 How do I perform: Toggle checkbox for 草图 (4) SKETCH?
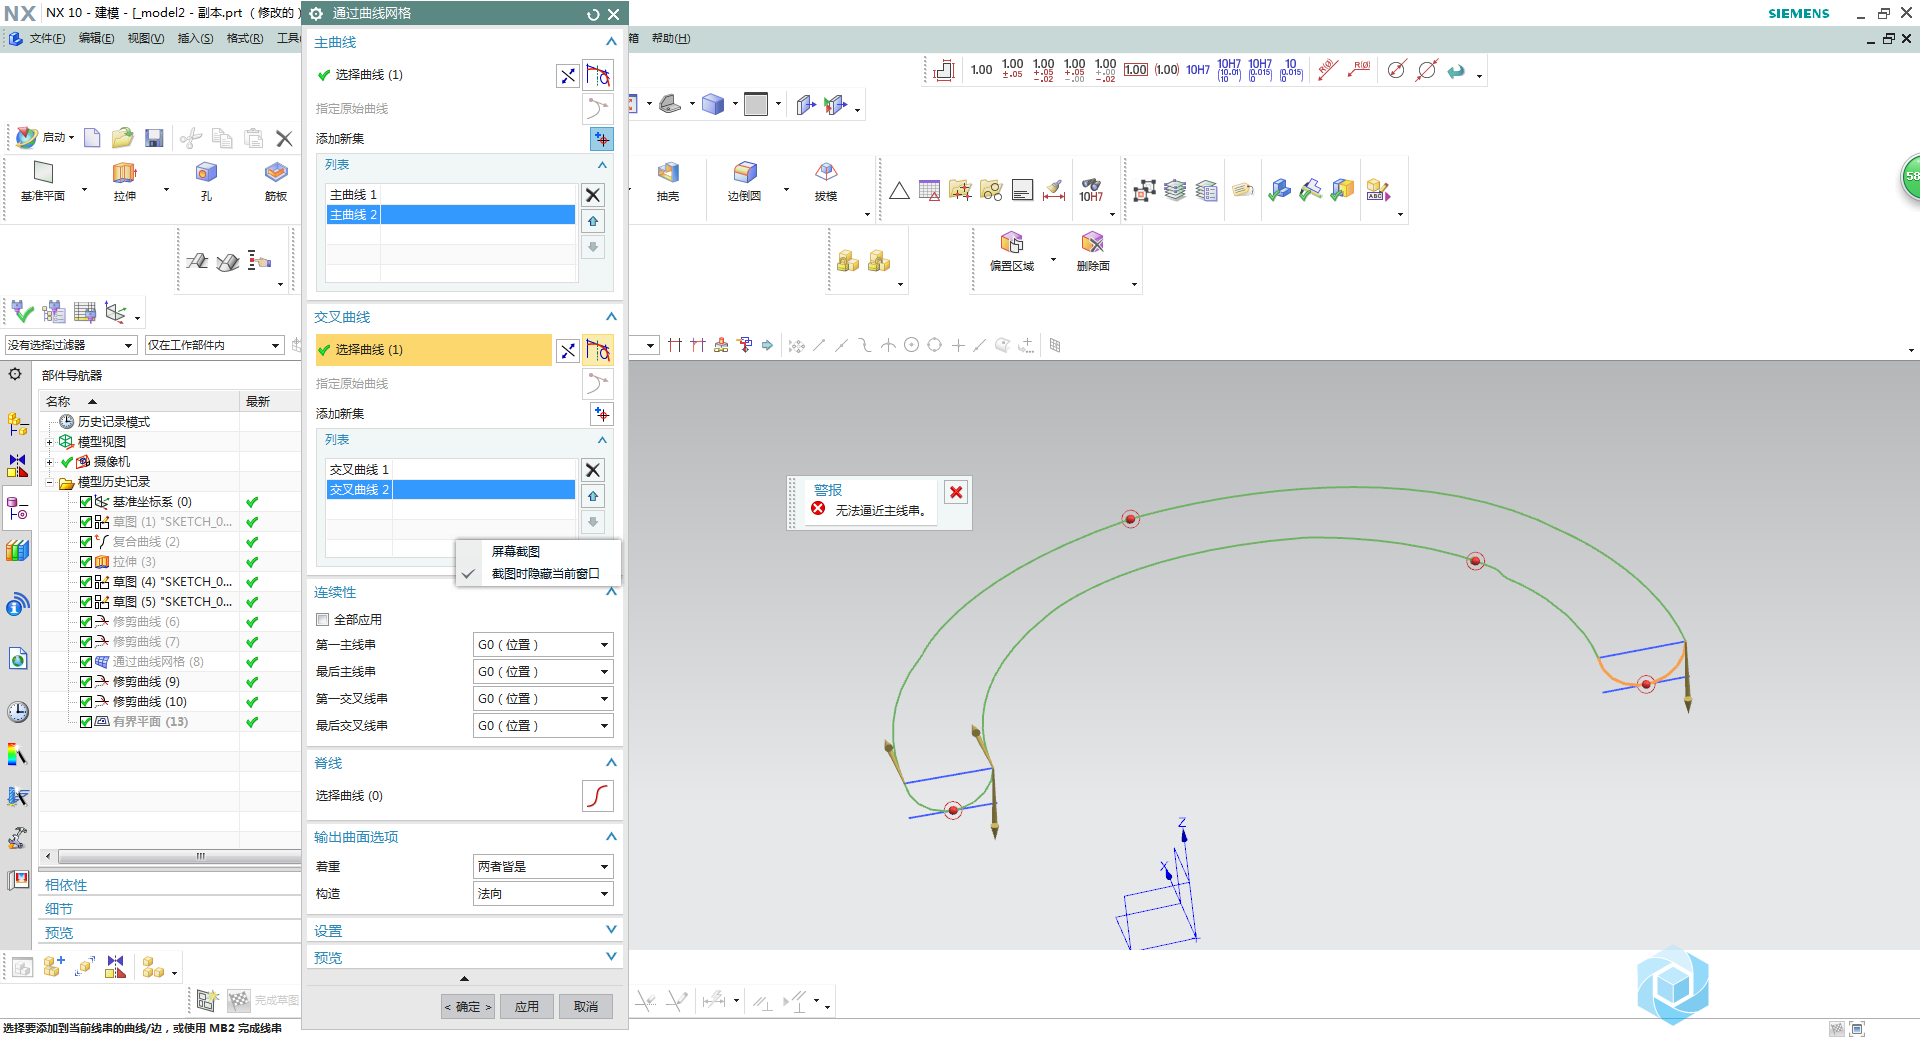coord(86,582)
